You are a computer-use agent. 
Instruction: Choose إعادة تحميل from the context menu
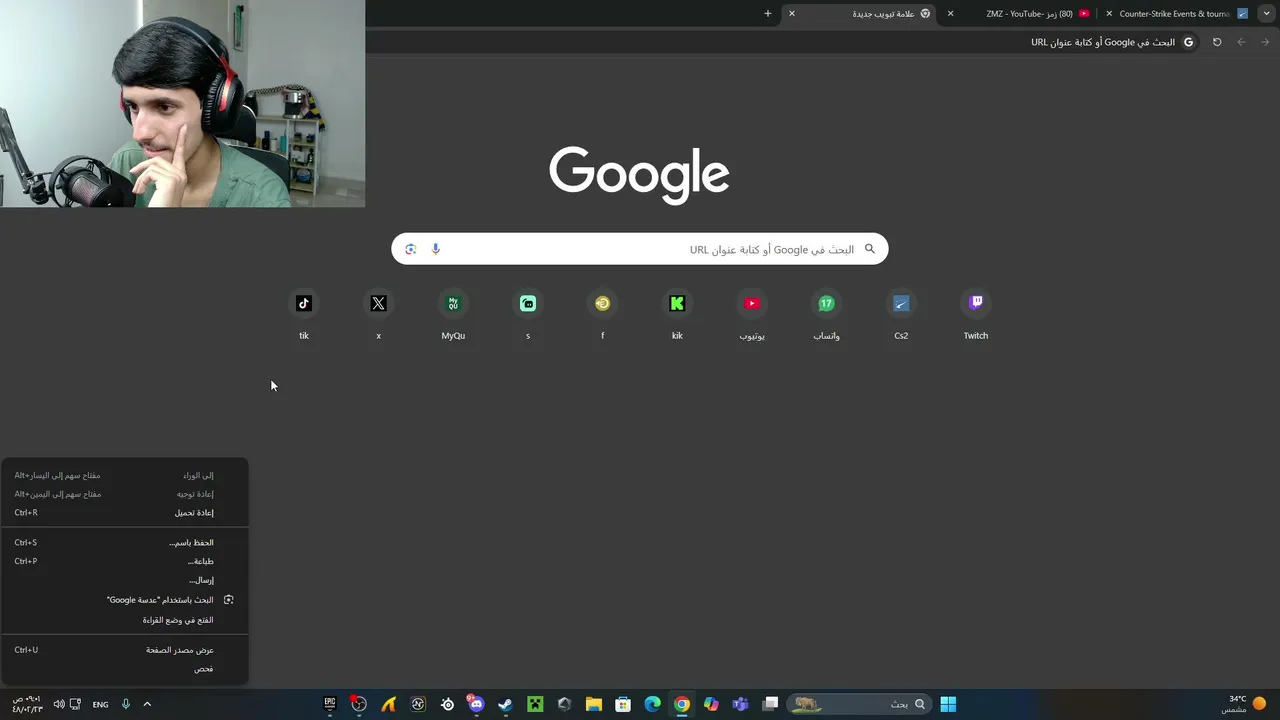coord(124,513)
